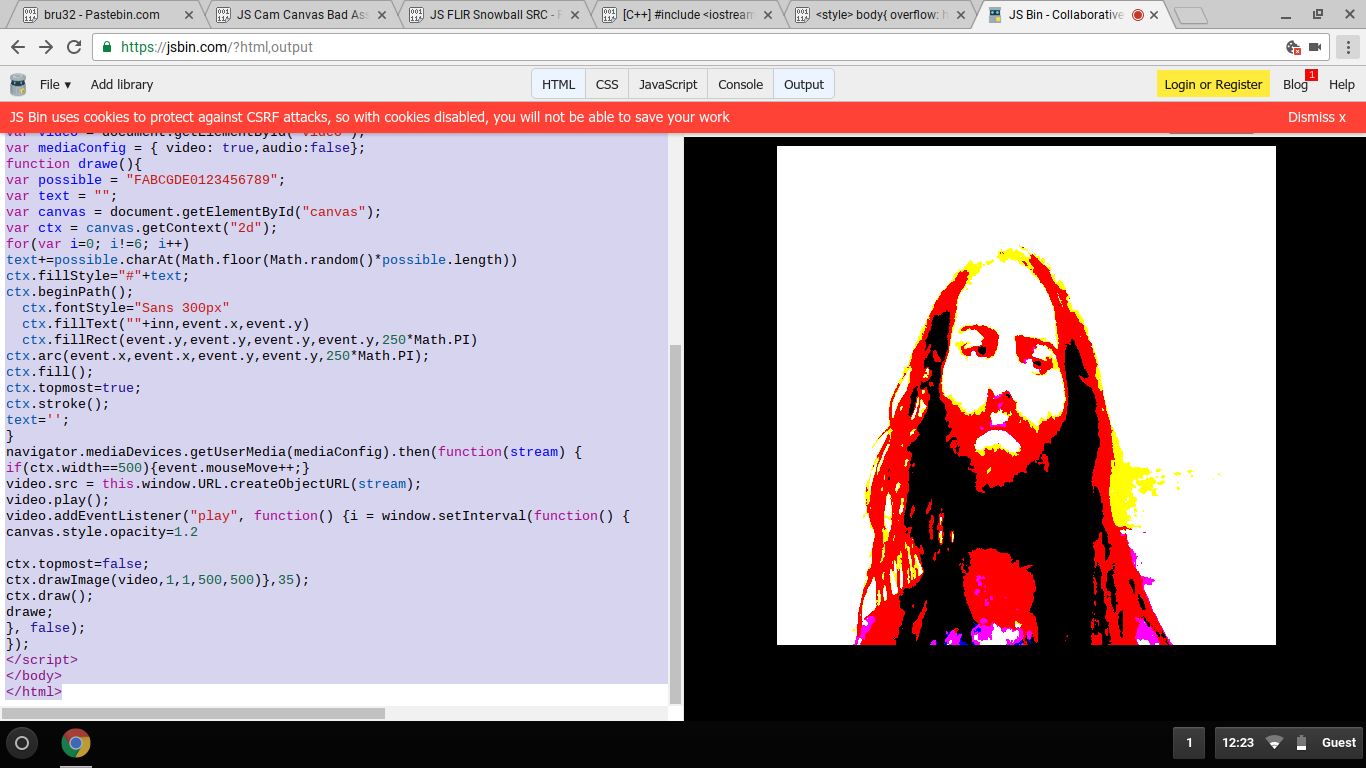1366x768 pixels.
Task: Click the code line 'function drawe(){'
Action: pos(74,164)
